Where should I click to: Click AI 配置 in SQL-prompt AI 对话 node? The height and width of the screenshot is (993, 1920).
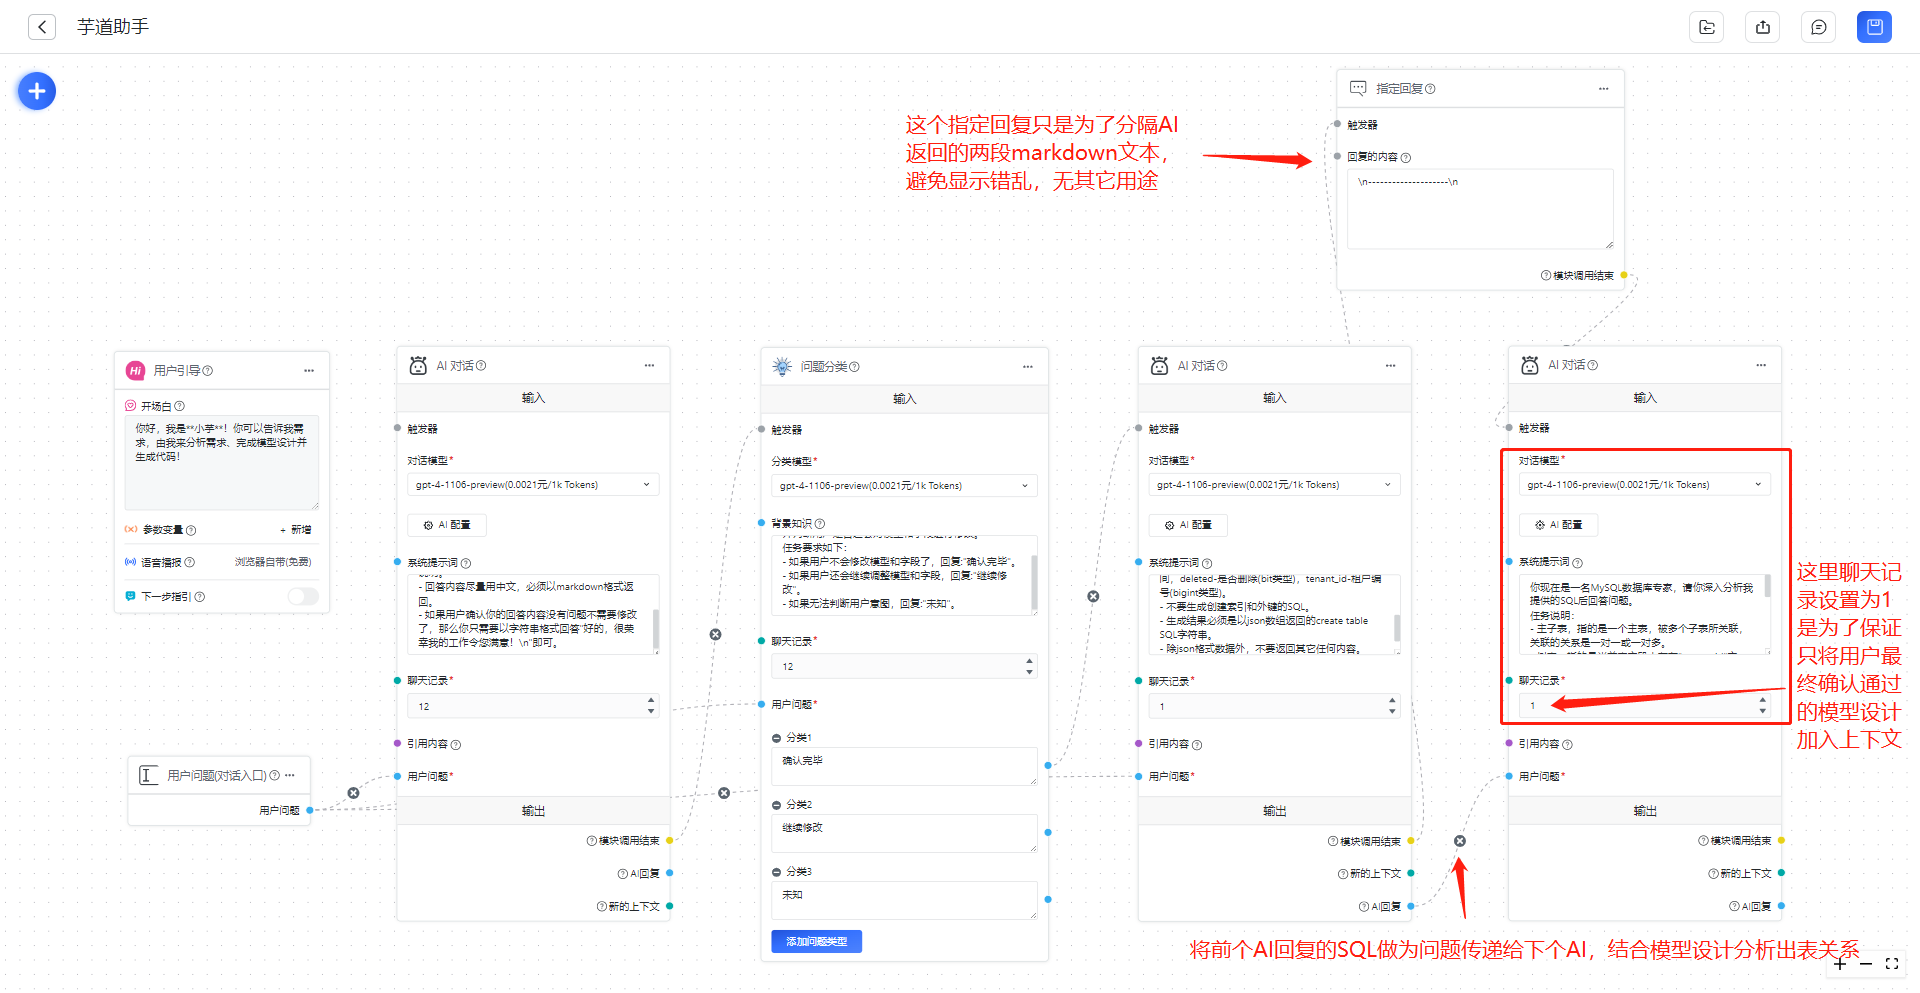(x=1188, y=525)
